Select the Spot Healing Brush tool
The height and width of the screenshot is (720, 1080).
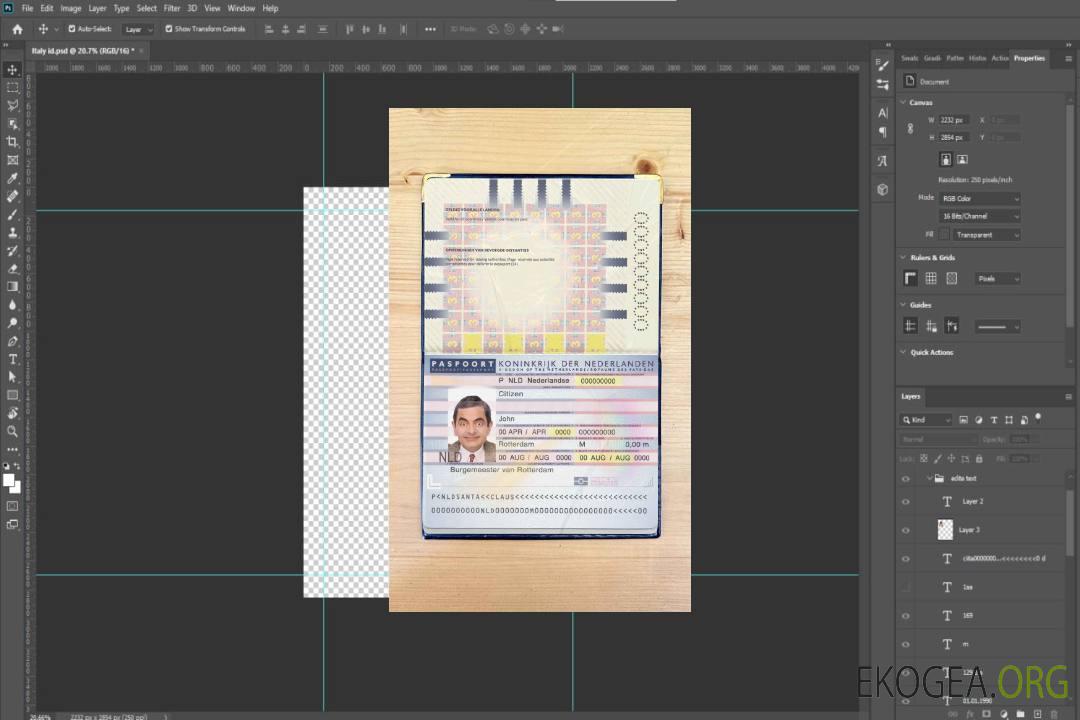(12, 196)
